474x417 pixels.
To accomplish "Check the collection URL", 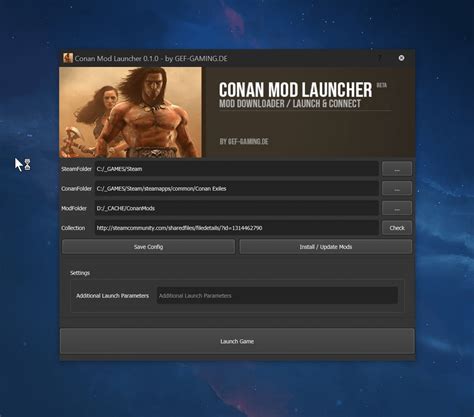I will pyautogui.click(x=397, y=228).
